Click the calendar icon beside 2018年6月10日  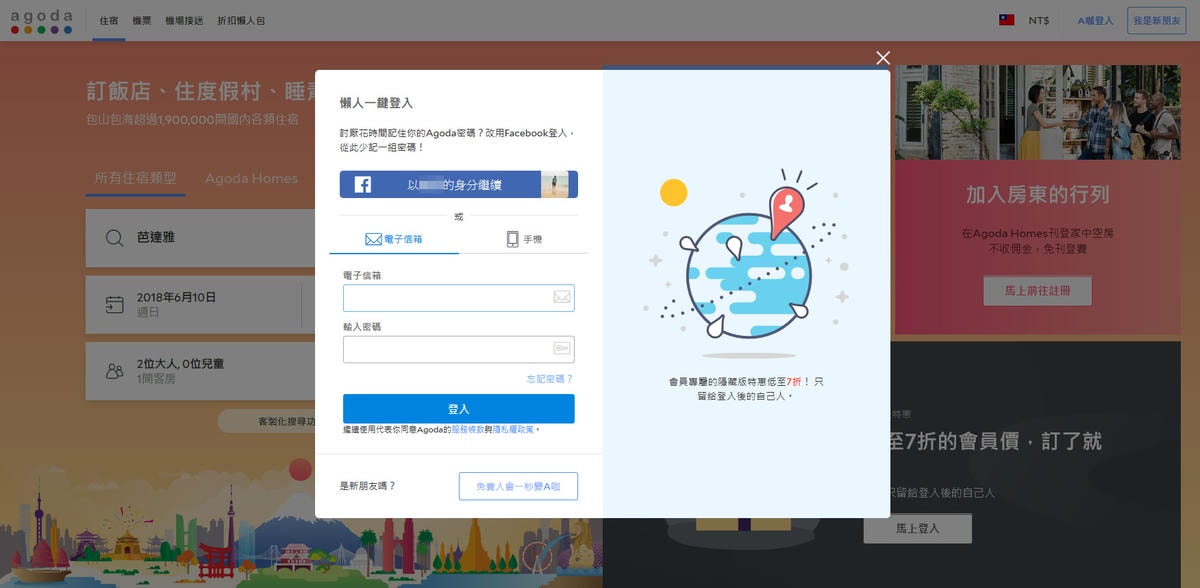point(115,304)
